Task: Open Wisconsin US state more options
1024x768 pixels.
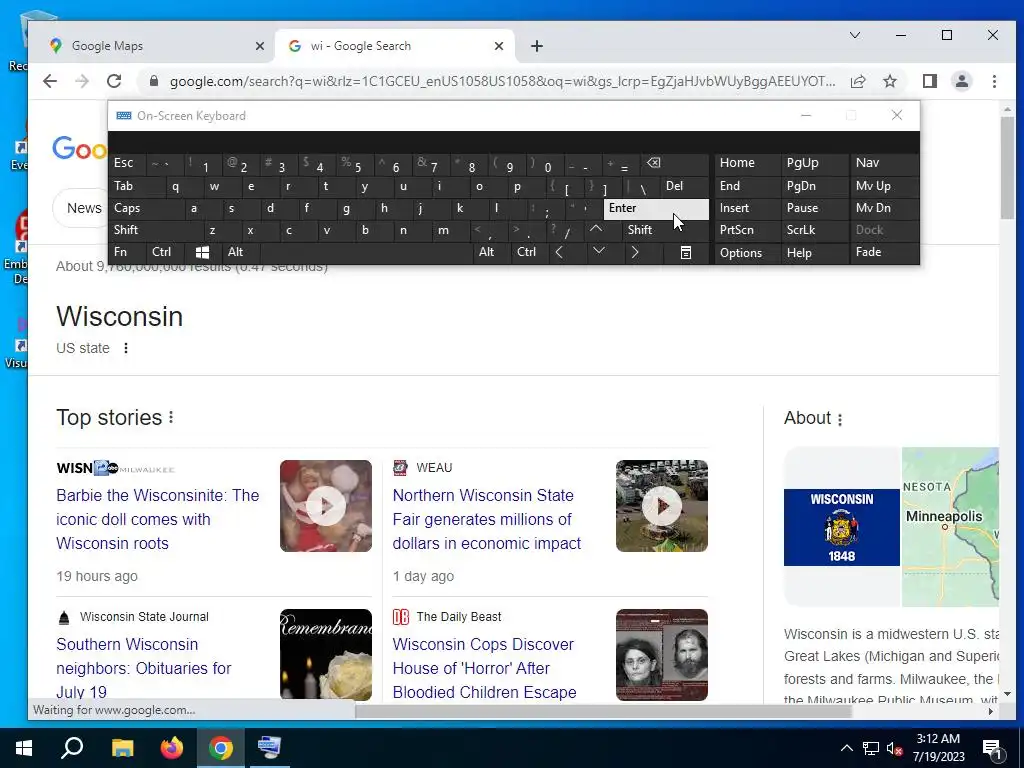Action: [x=125, y=348]
